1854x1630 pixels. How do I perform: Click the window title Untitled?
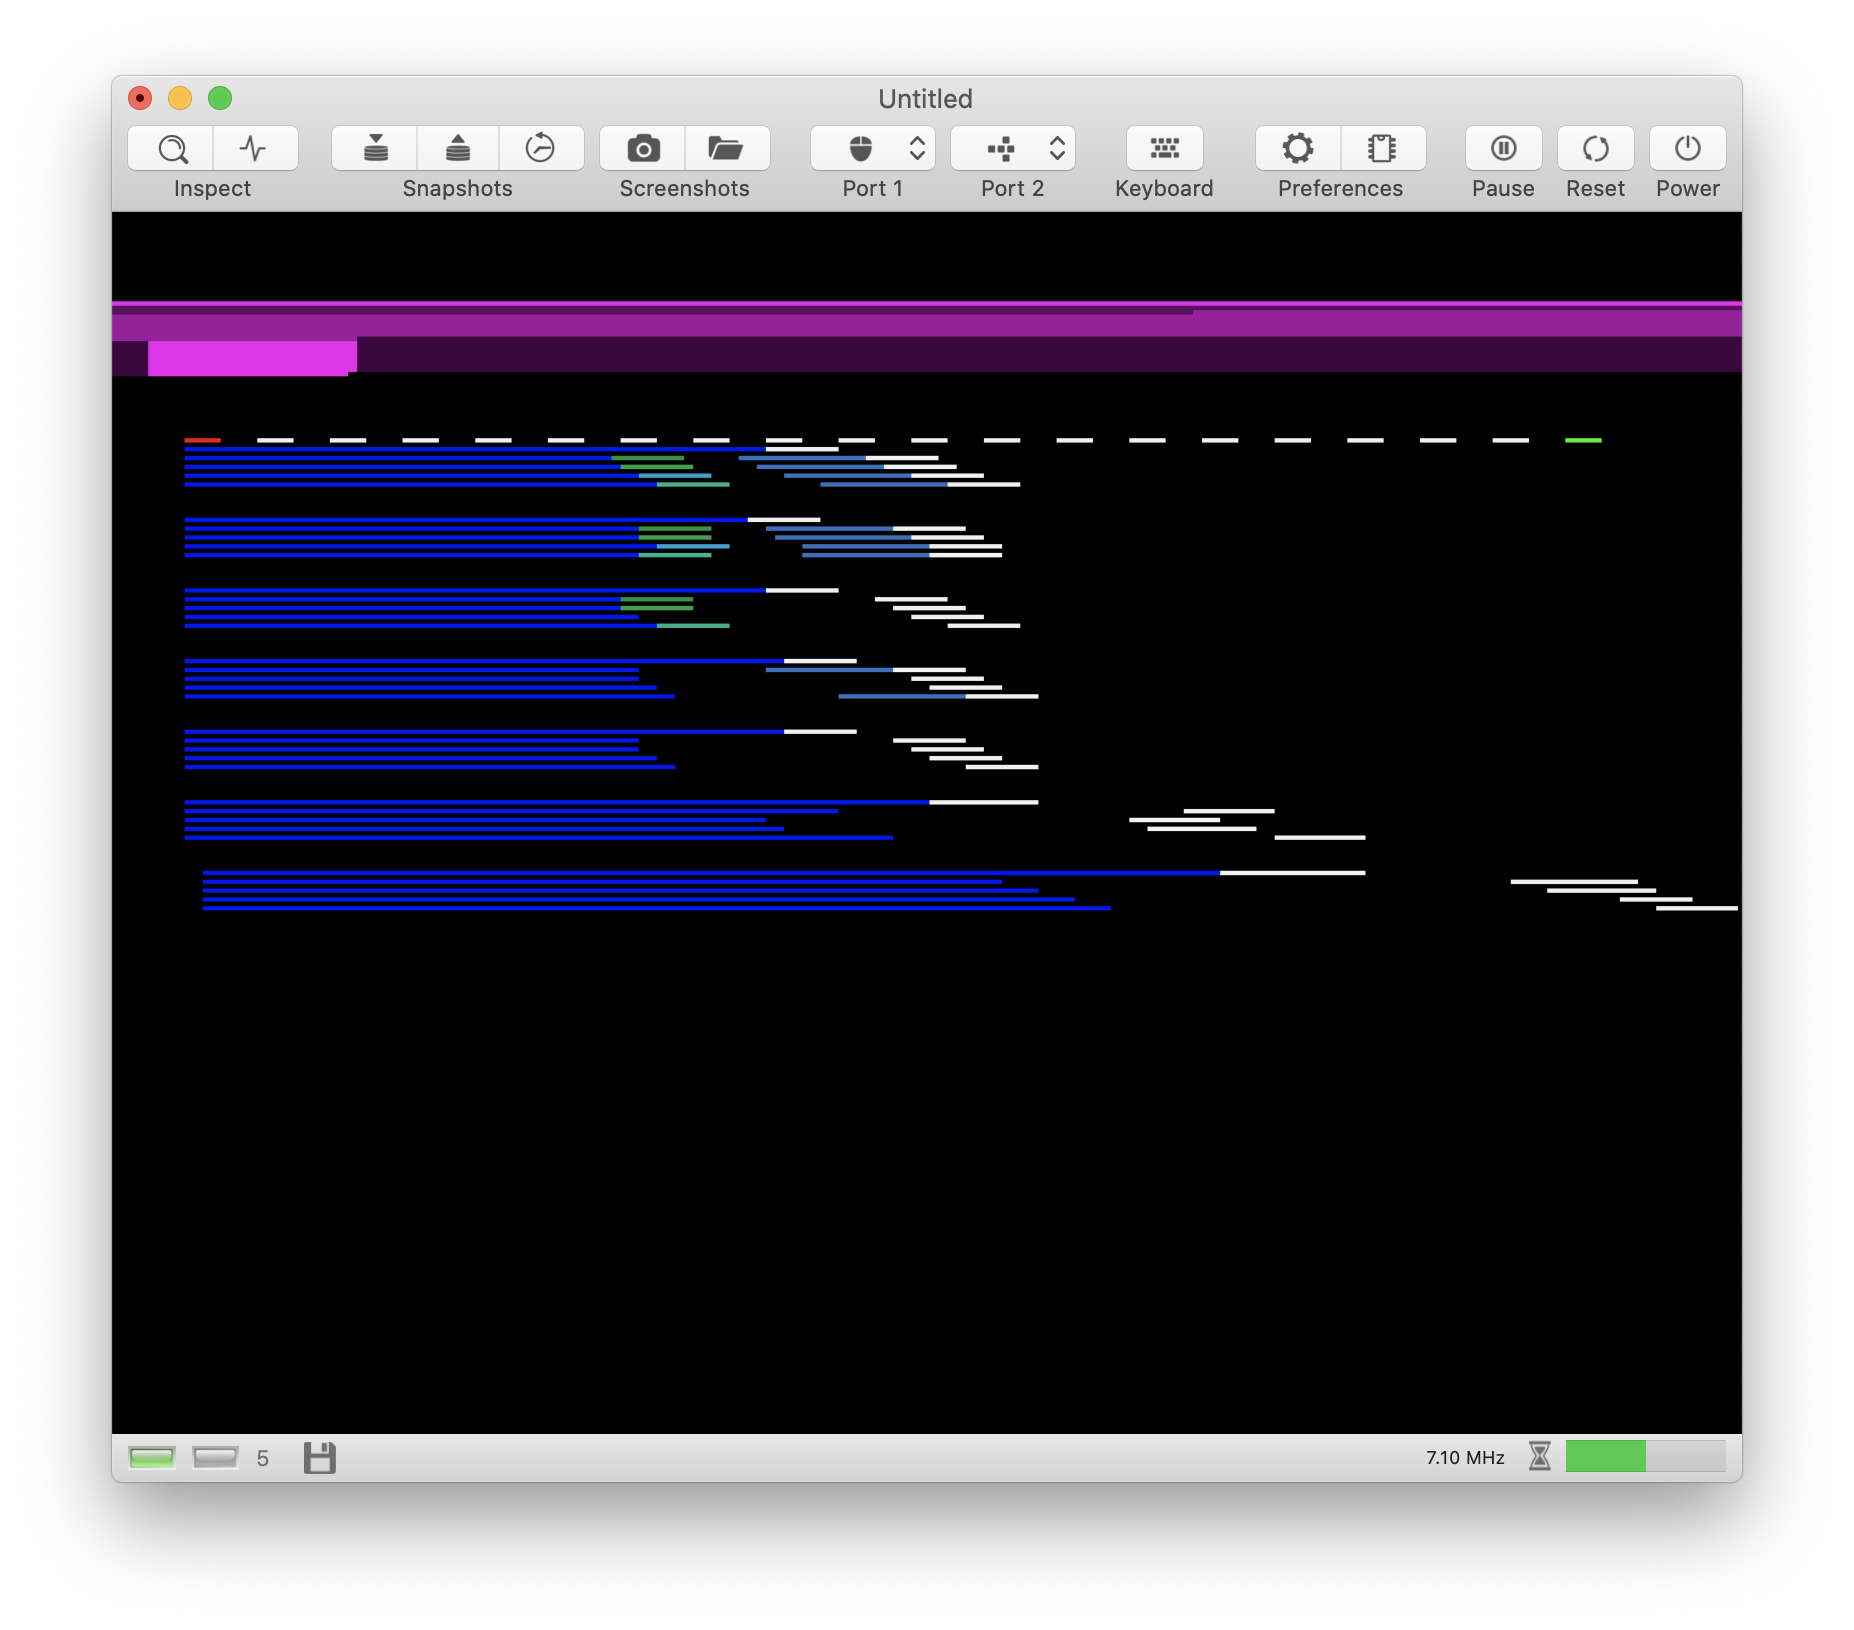pos(925,99)
